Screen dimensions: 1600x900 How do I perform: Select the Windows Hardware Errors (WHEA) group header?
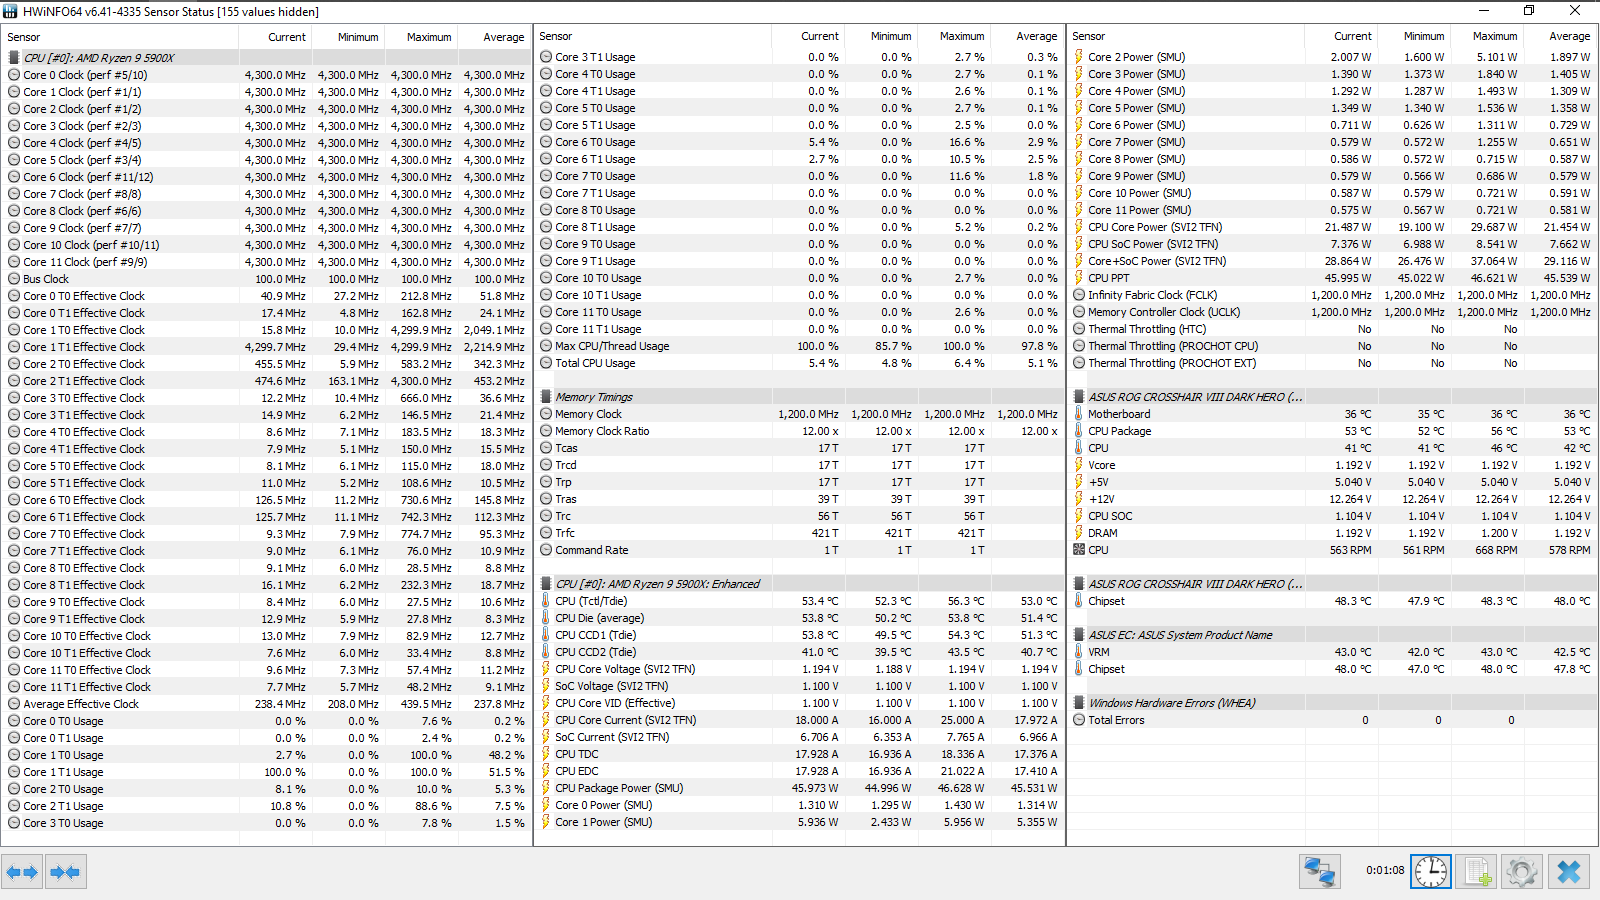1333,703
